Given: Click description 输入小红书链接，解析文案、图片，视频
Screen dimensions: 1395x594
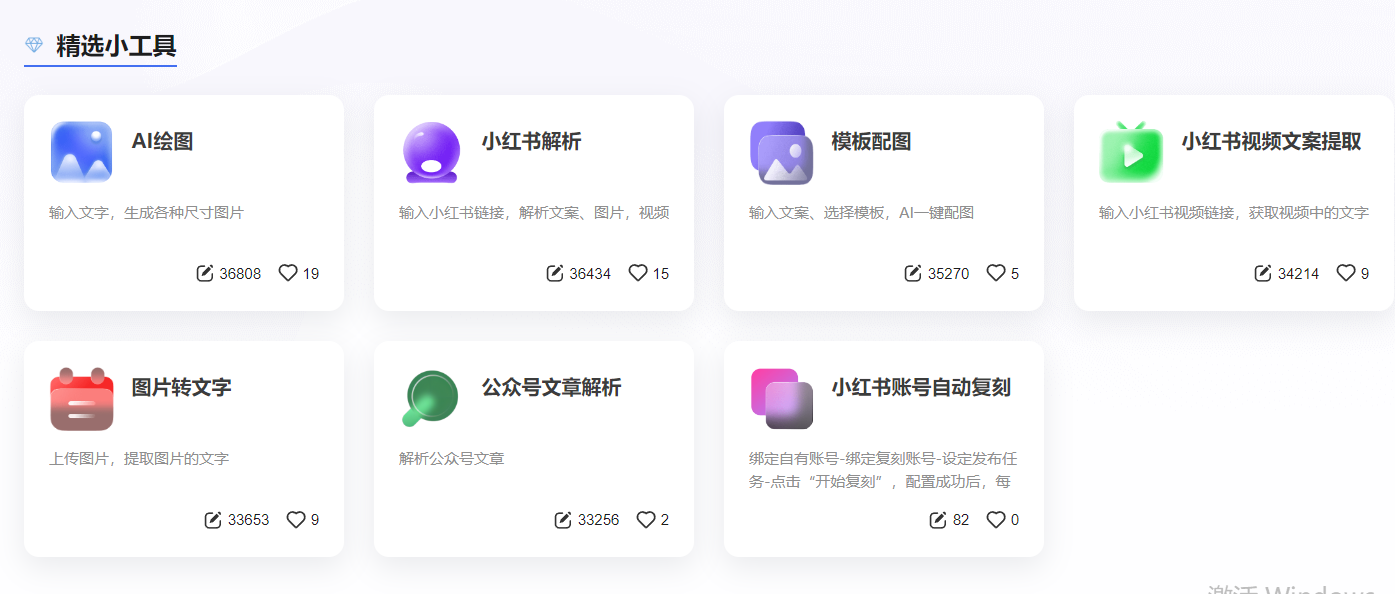Looking at the screenshot, I should (x=534, y=213).
